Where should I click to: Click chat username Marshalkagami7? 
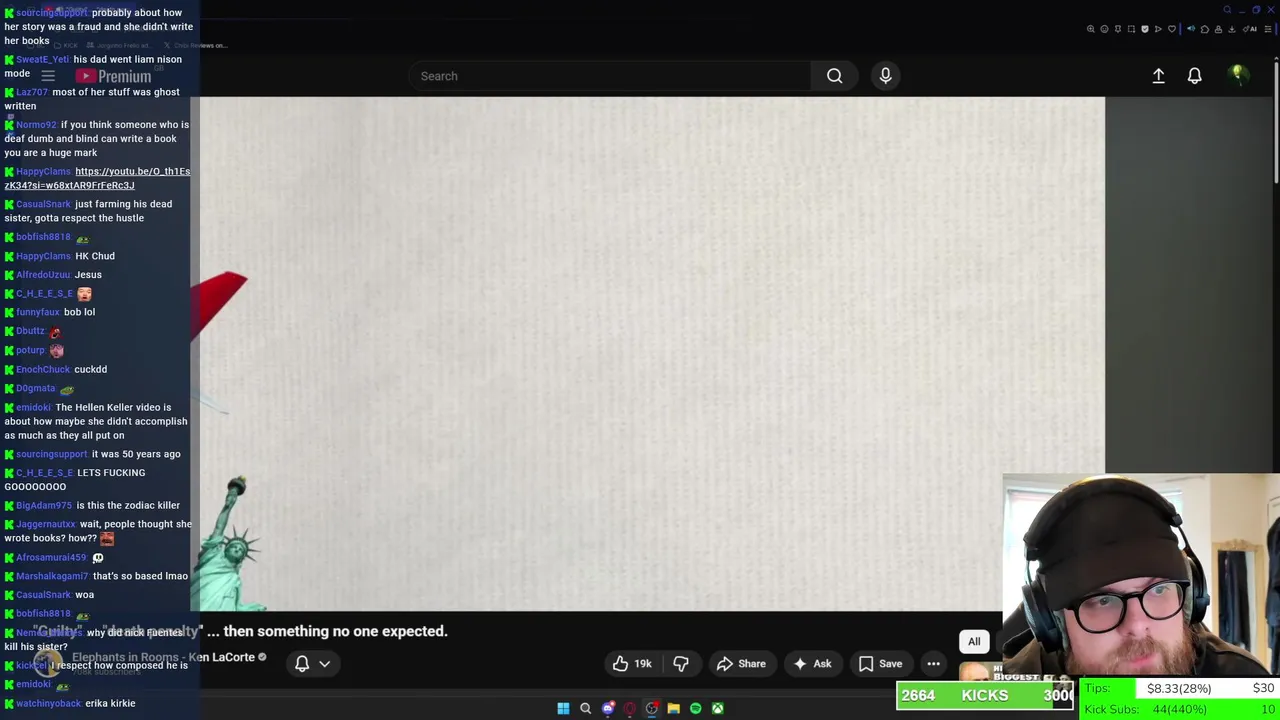(53, 576)
